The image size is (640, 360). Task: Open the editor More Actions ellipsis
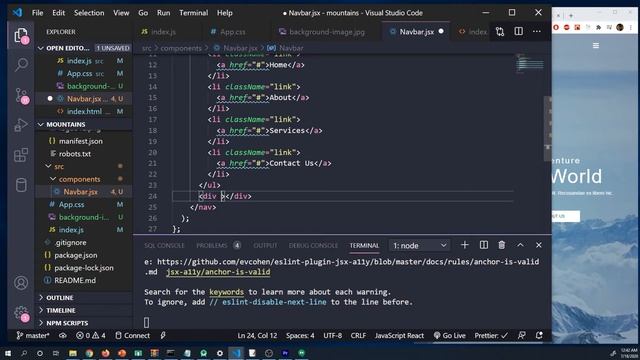tap(537, 31)
